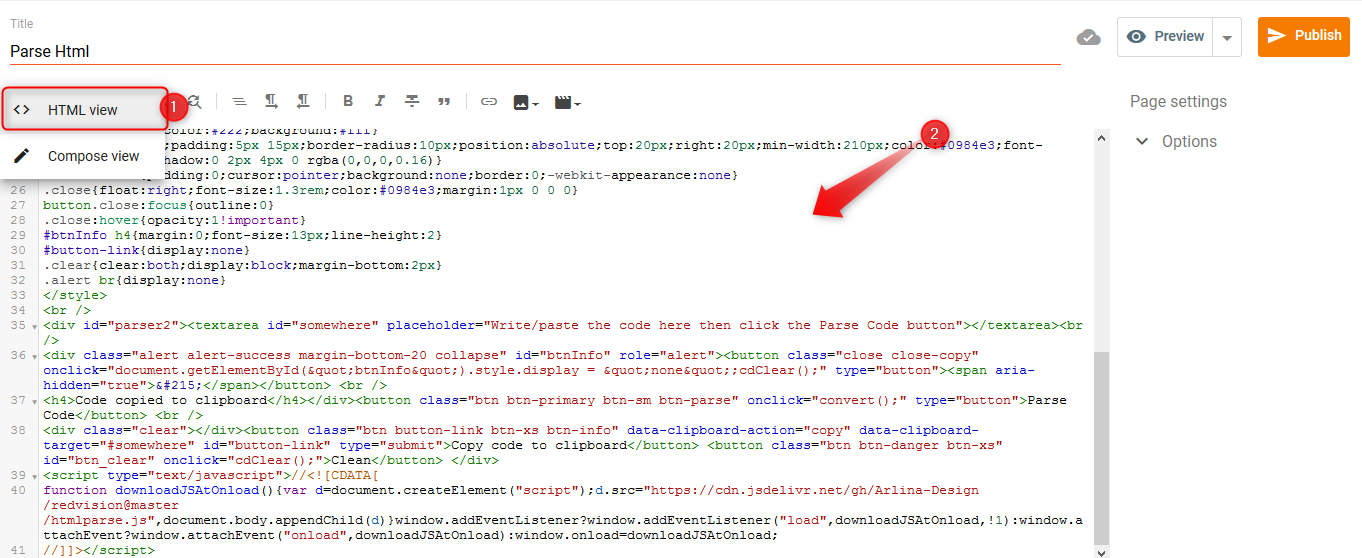1362x558 pixels.
Task: Select the HTML view menu option
Action: coord(84,110)
